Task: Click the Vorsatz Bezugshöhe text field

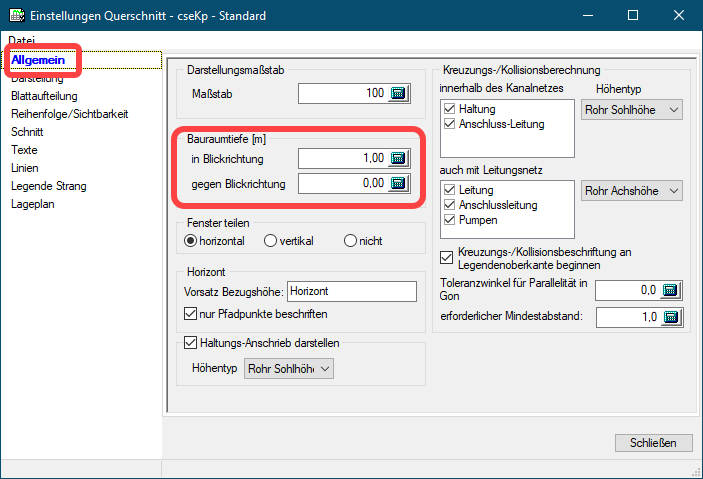Action: (350, 291)
